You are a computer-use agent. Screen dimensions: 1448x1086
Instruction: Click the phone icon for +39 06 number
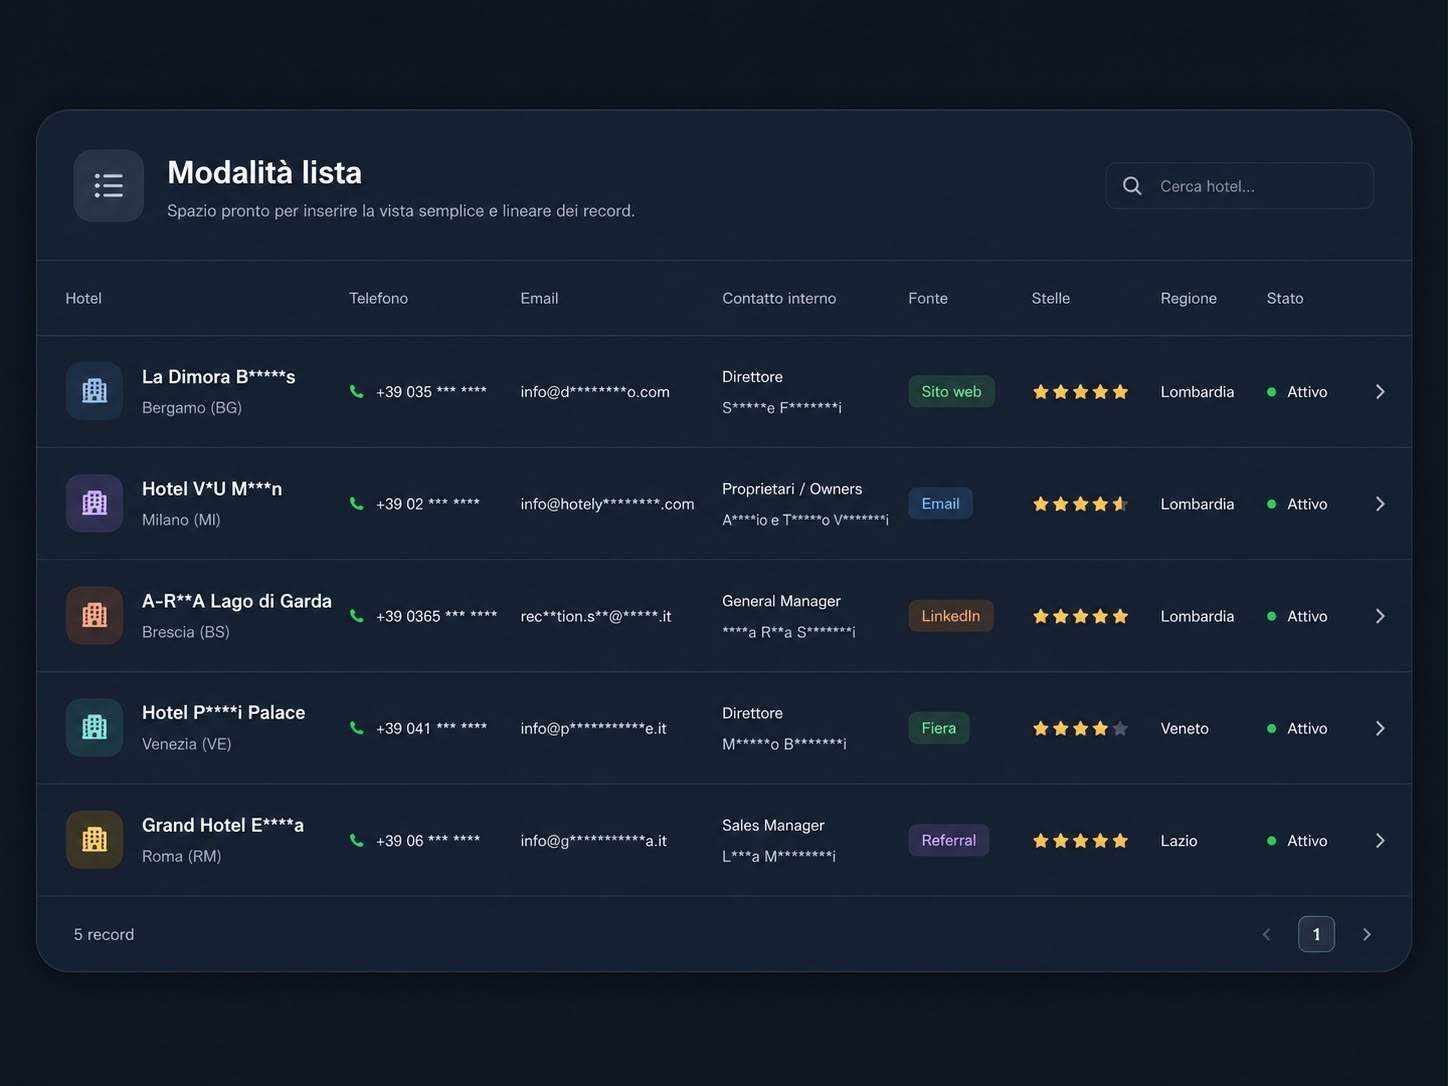pyautogui.click(x=356, y=840)
